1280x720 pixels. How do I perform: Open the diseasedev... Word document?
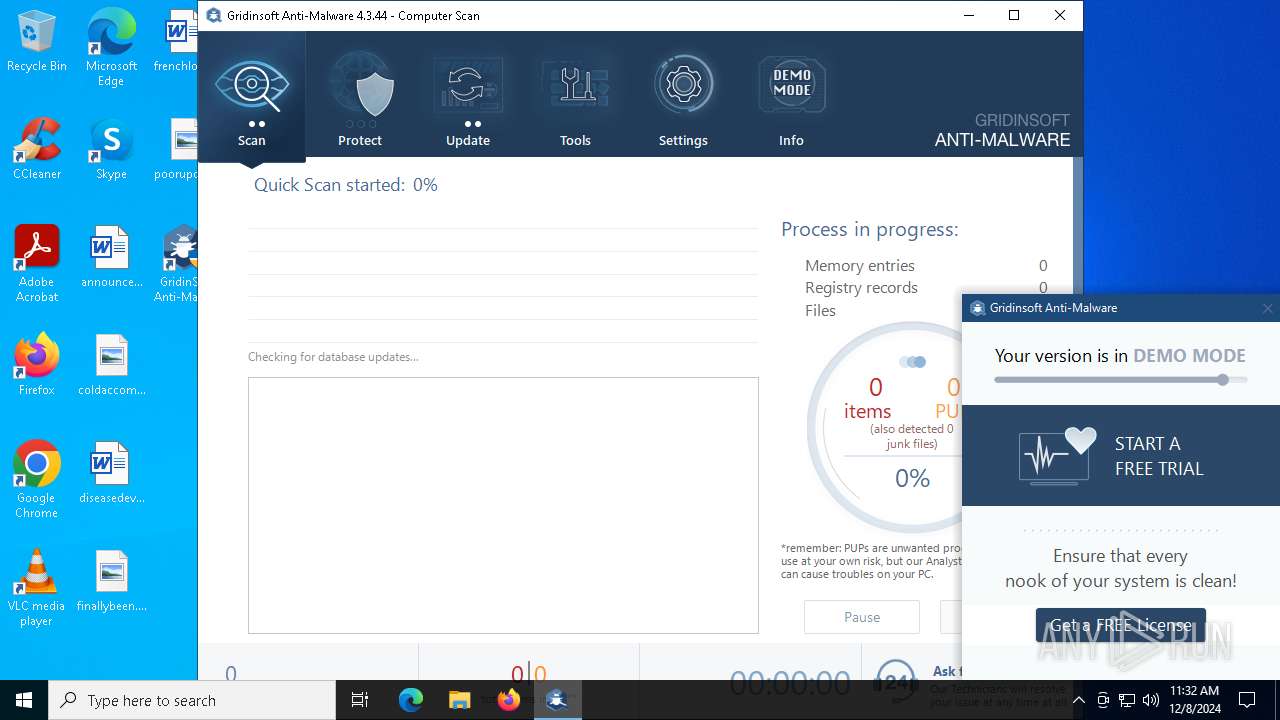111,473
